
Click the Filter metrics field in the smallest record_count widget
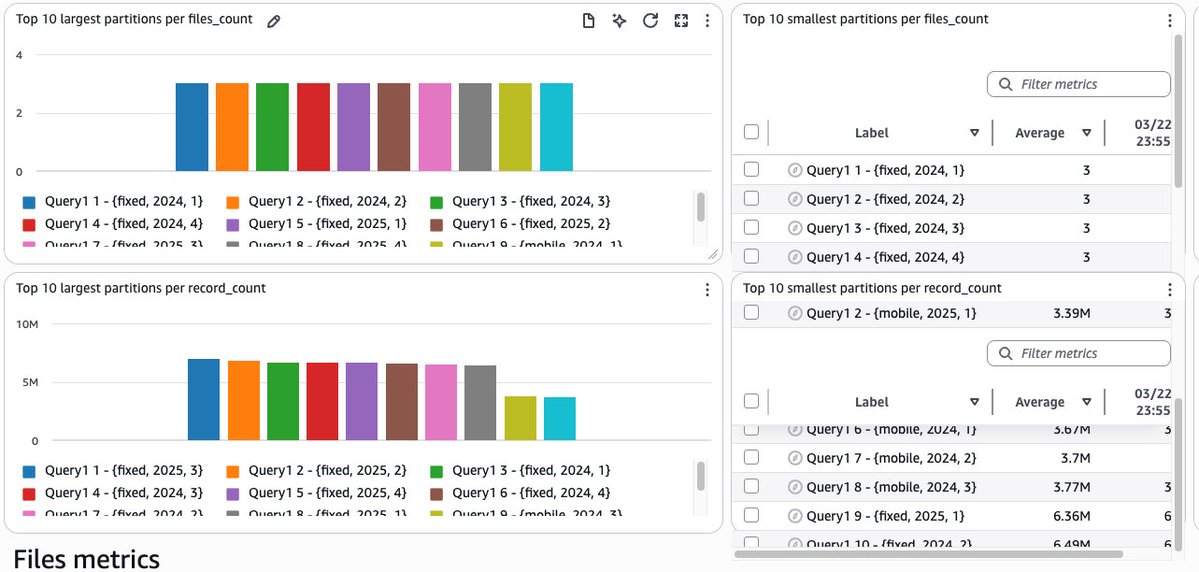1078,353
